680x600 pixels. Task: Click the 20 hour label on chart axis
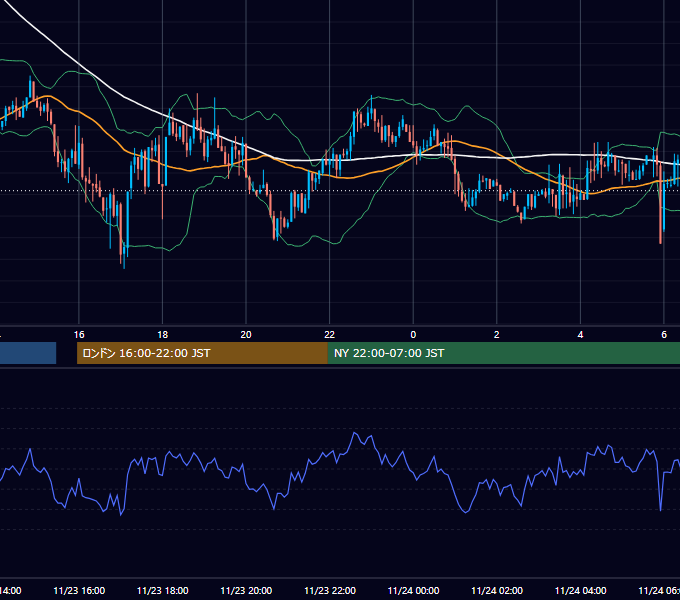[246, 335]
